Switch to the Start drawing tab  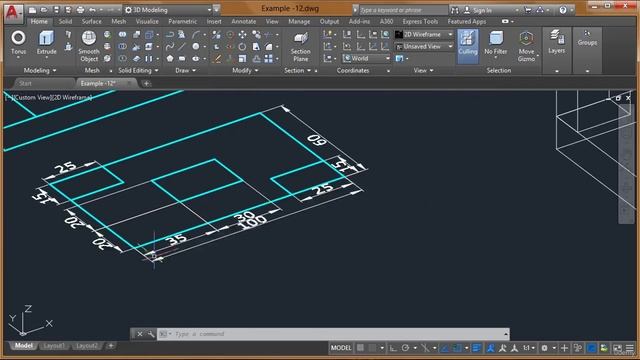(x=25, y=83)
